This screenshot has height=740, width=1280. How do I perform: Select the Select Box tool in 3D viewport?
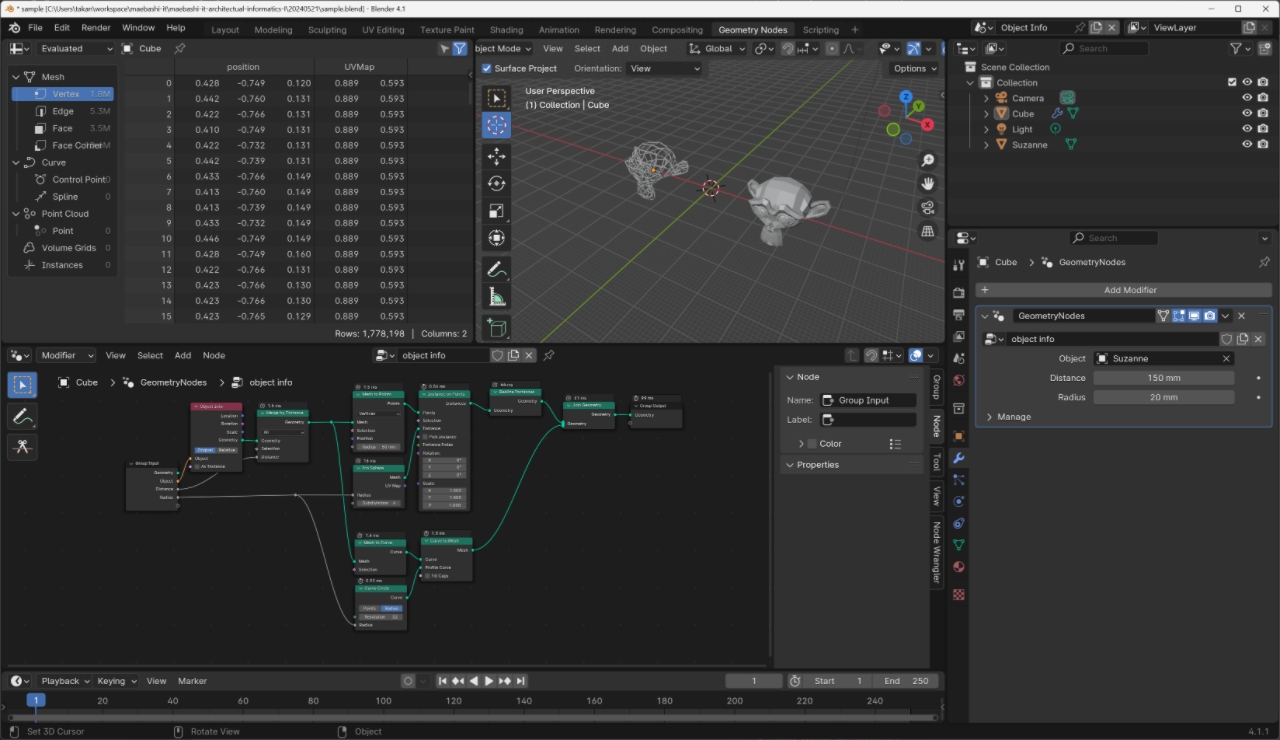pyautogui.click(x=497, y=98)
